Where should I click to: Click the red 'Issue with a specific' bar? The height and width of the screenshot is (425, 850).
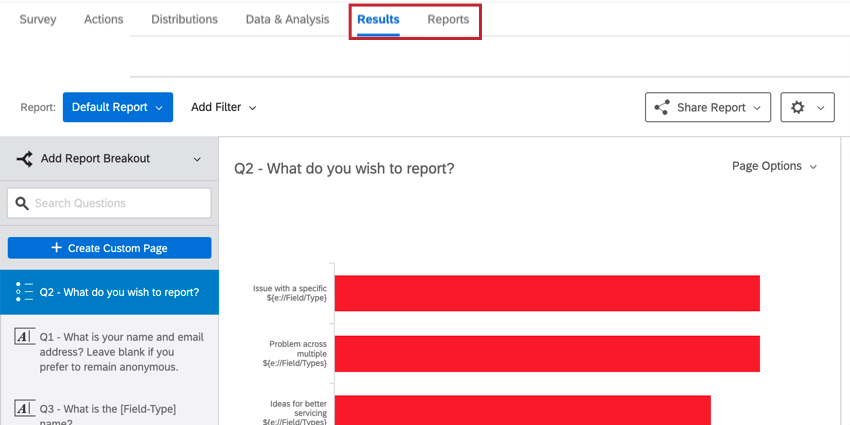[x=547, y=294]
